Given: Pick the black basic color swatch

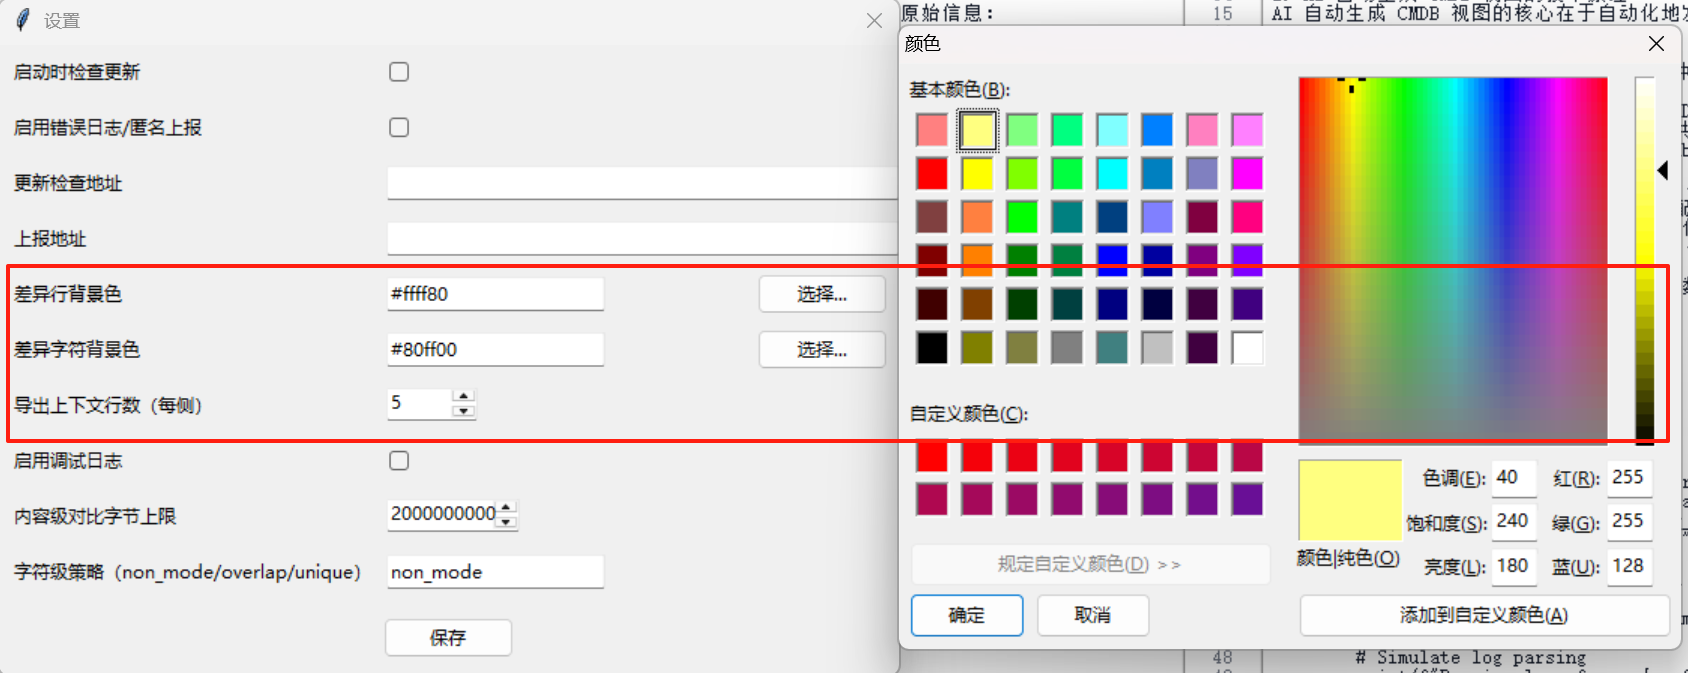Looking at the screenshot, I should click(x=932, y=348).
